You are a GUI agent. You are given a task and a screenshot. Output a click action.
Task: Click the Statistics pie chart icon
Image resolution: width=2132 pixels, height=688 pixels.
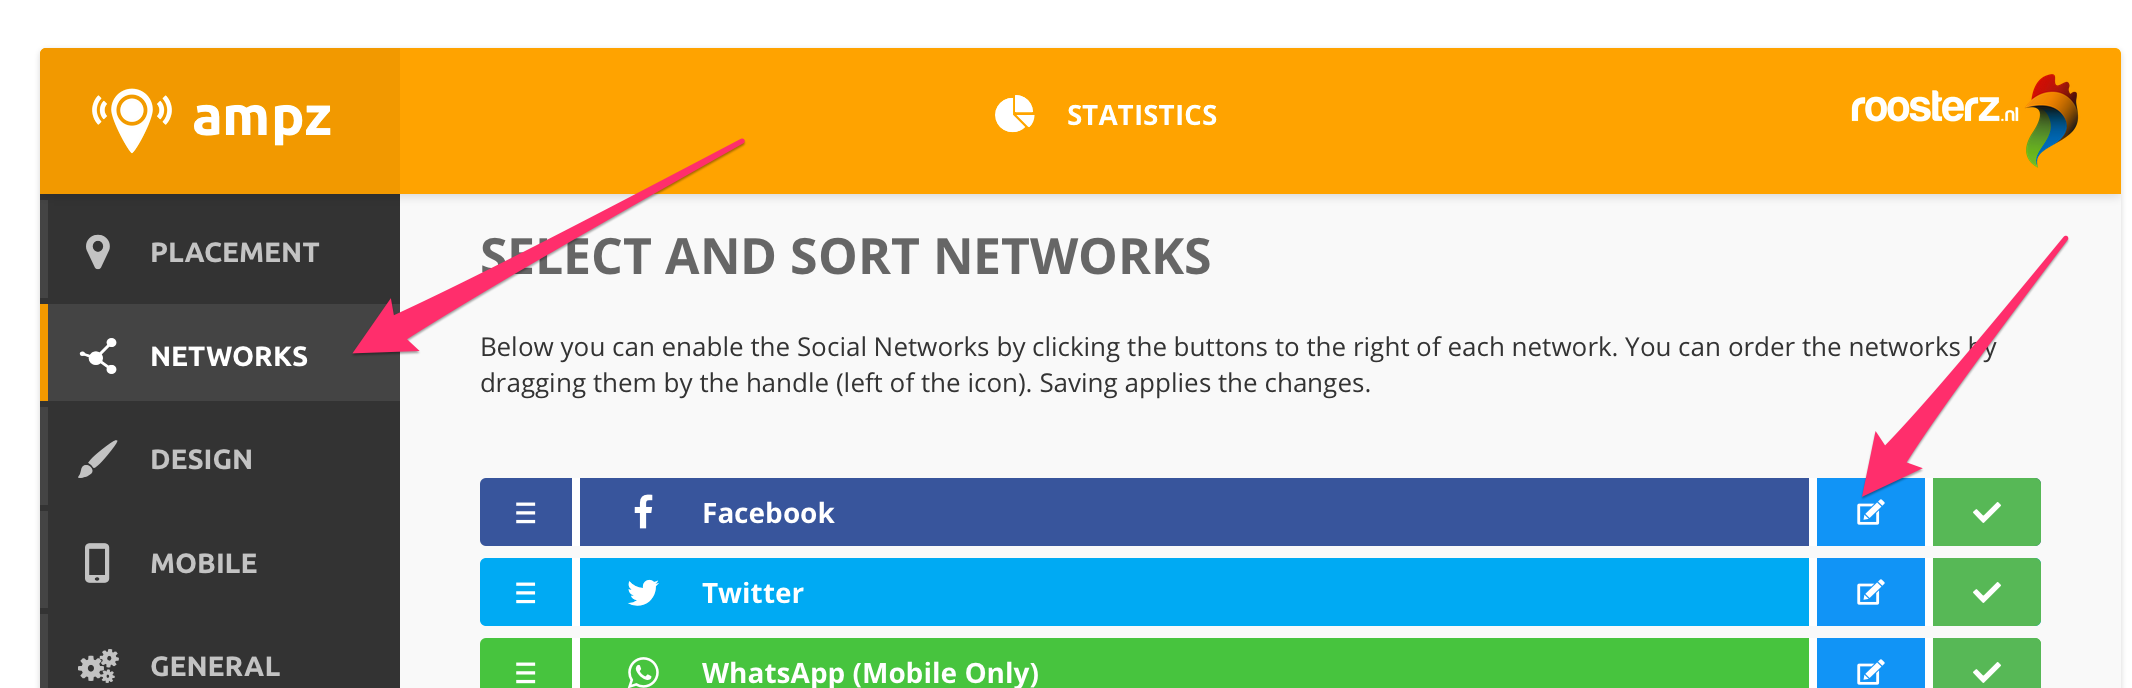[1014, 115]
